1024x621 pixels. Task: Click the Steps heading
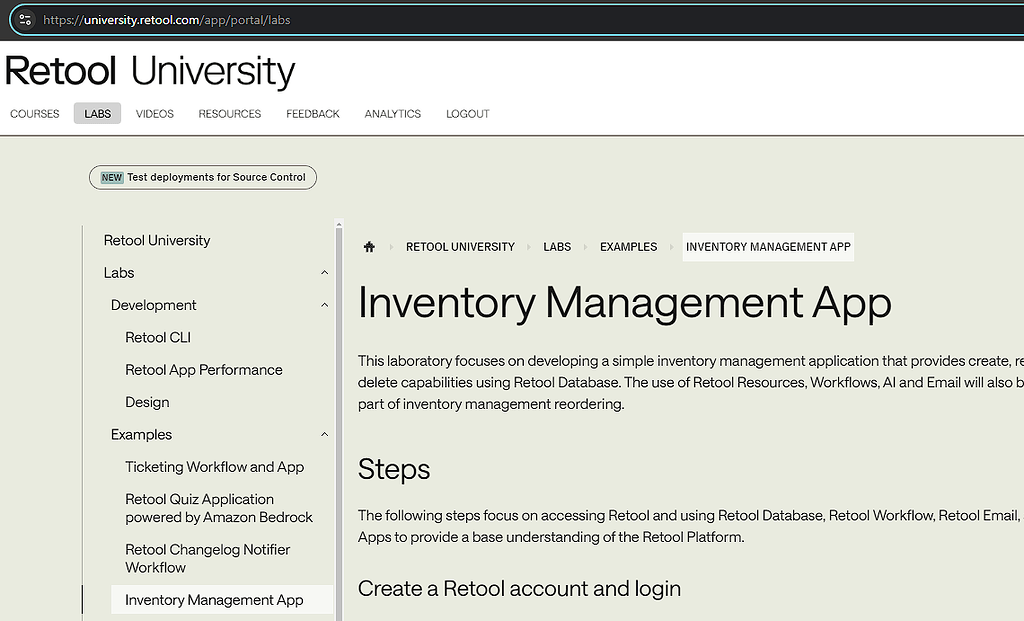coord(394,469)
